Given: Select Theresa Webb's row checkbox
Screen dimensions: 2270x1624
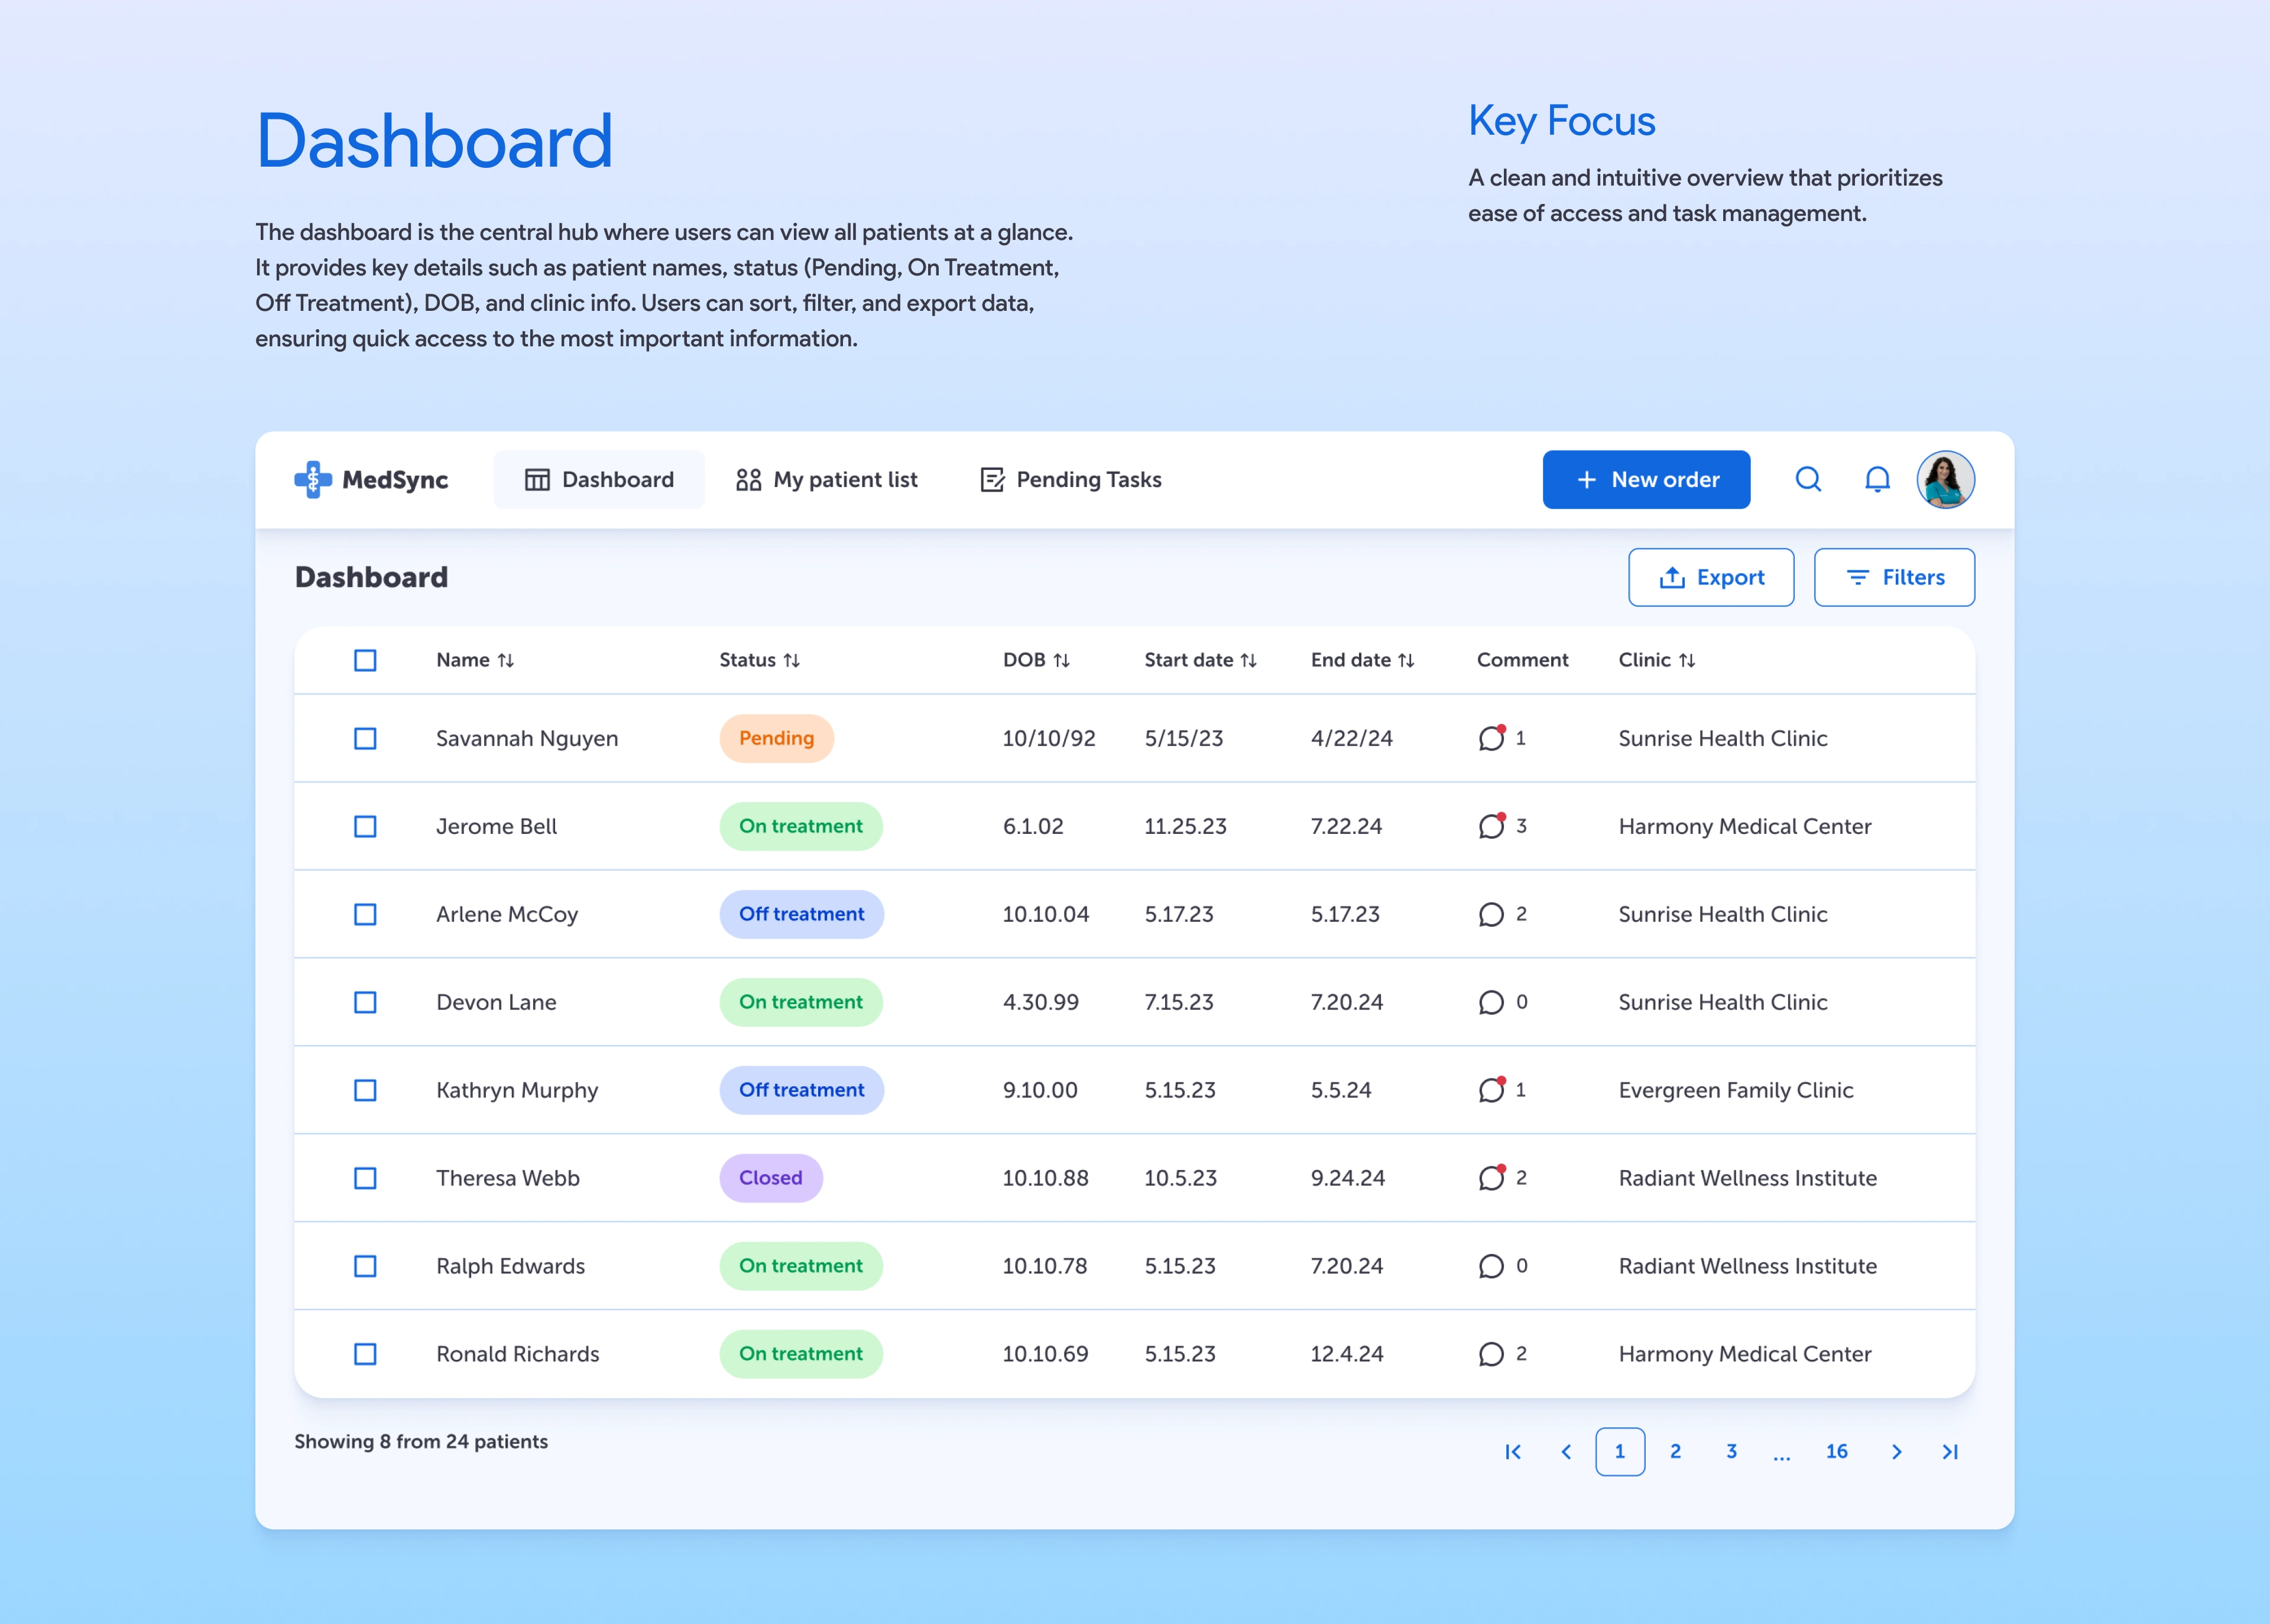Looking at the screenshot, I should point(365,1178).
